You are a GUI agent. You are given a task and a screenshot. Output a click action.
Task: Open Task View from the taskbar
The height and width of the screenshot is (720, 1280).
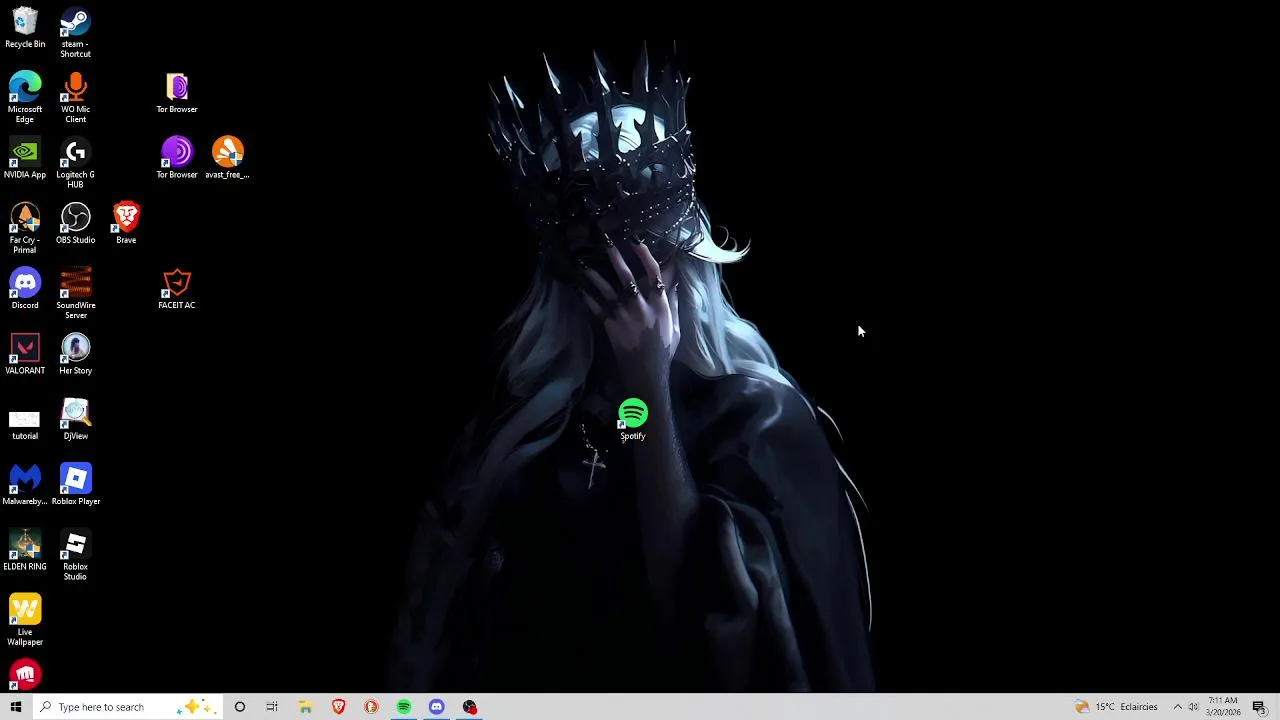272,707
